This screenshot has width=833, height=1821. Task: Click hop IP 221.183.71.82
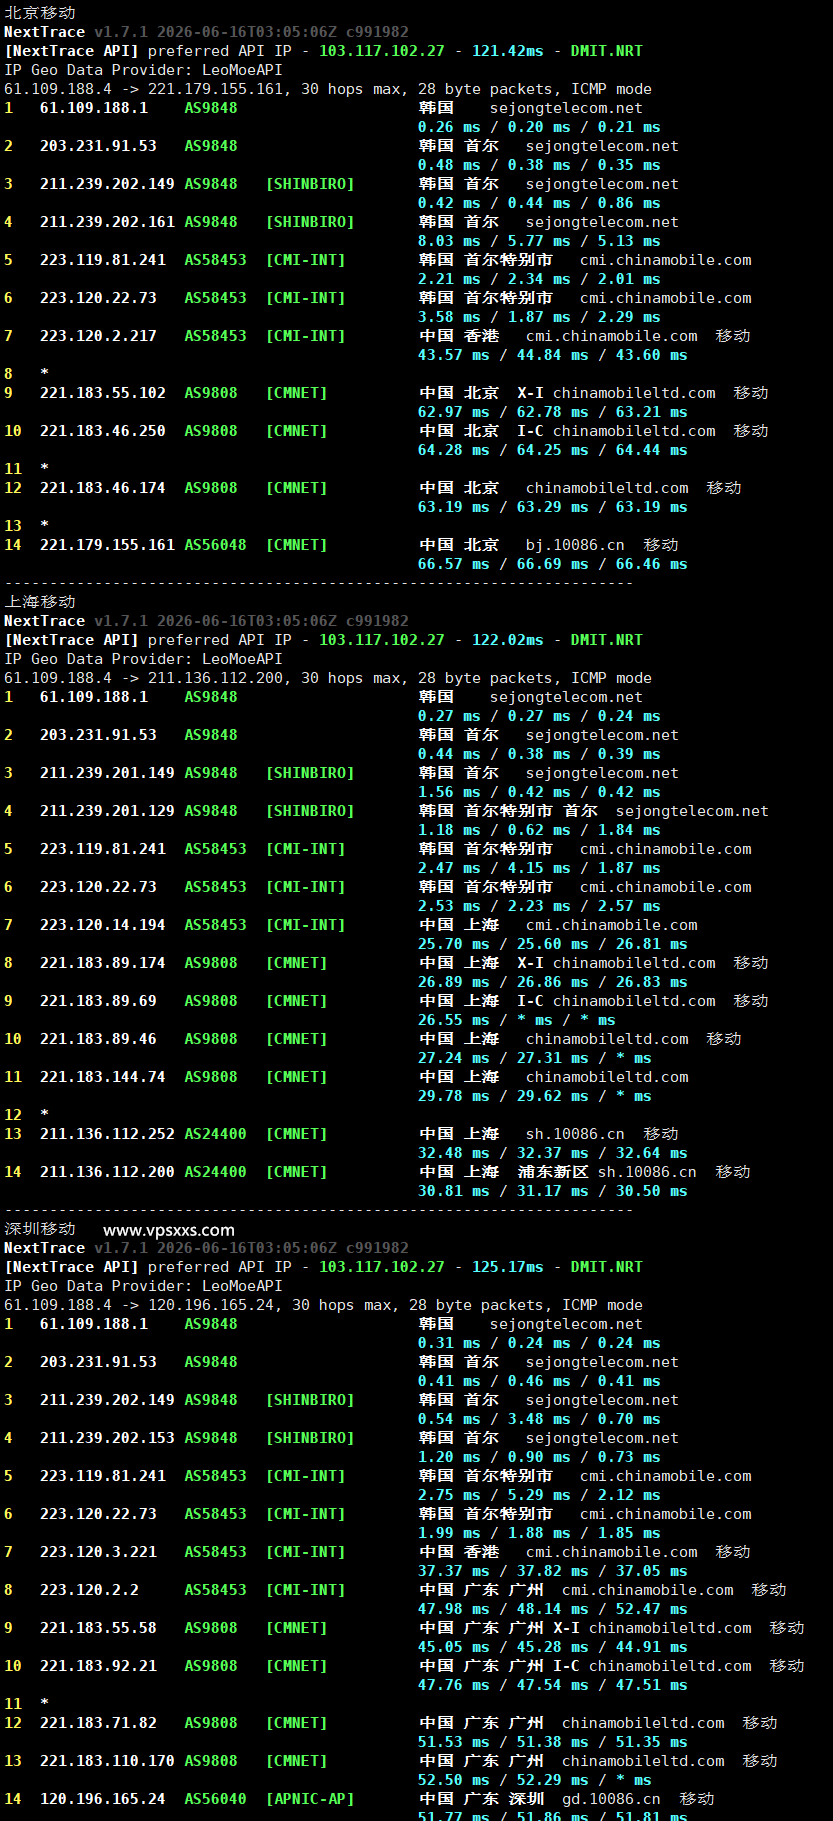click(x=98, y=1723)
